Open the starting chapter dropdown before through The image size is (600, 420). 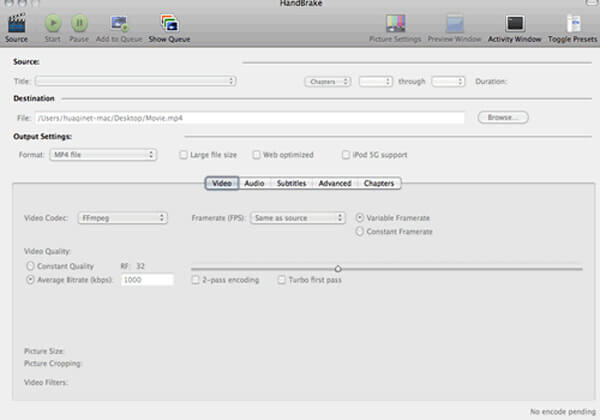pos(376,81)
